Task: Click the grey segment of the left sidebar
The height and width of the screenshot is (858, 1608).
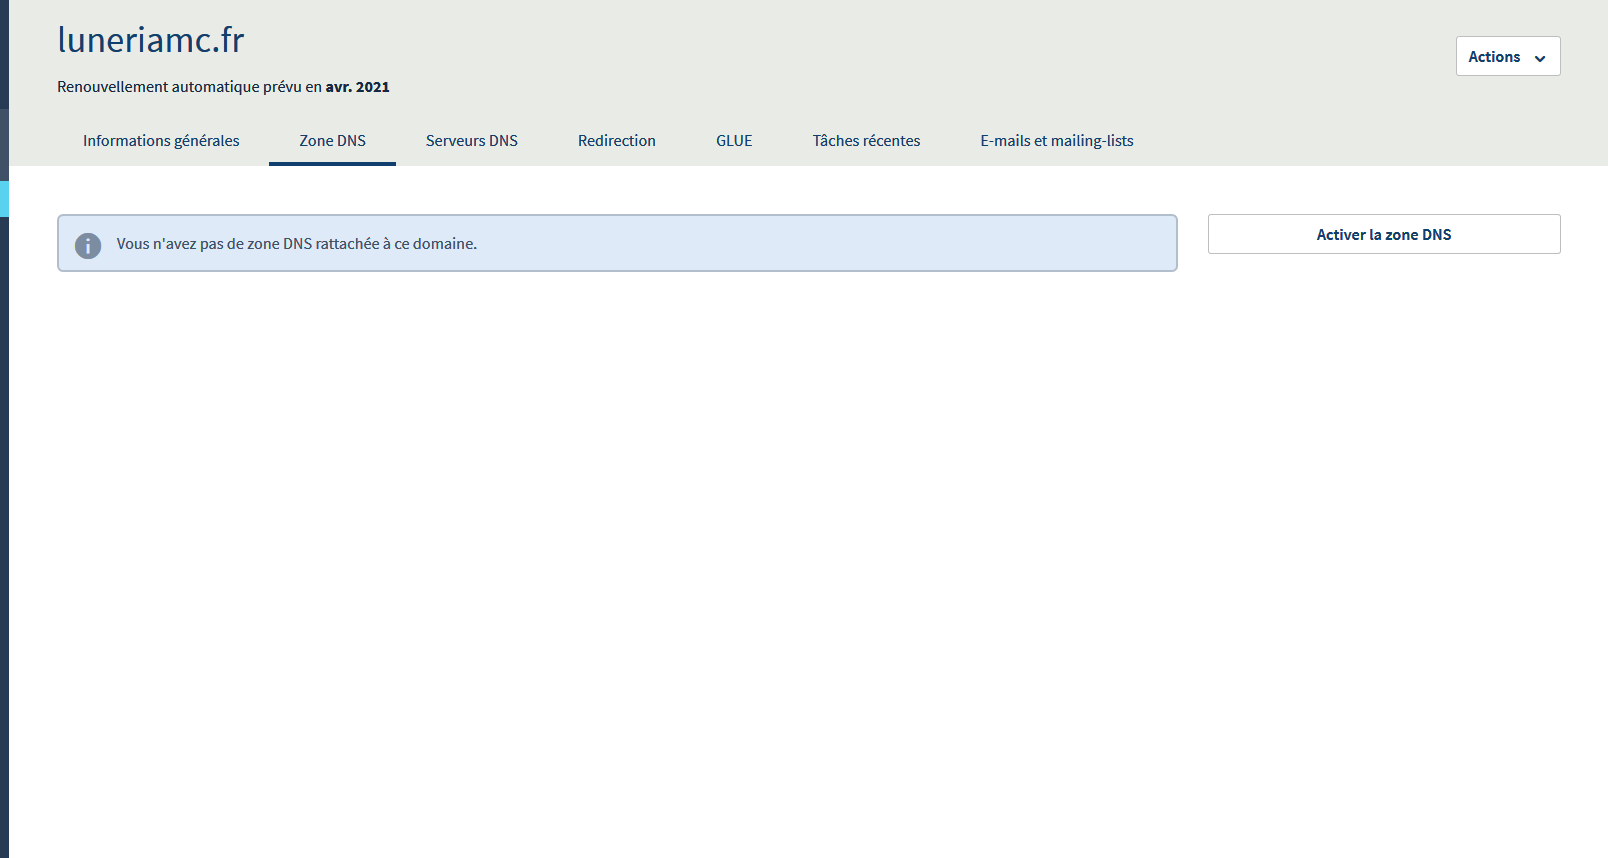Action: pyautogui.click(x=4, y=145)
